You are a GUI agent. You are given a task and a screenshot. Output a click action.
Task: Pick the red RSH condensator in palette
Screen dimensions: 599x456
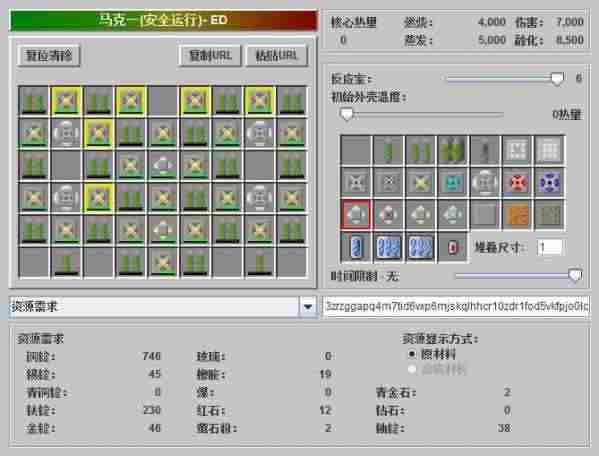click(x=517, y=183)
